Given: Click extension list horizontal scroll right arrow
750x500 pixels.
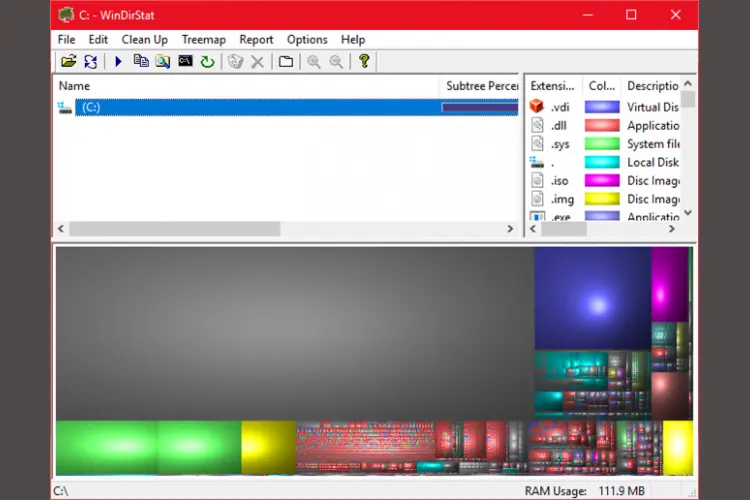Looking at the screenshot, I should (672, 229).
